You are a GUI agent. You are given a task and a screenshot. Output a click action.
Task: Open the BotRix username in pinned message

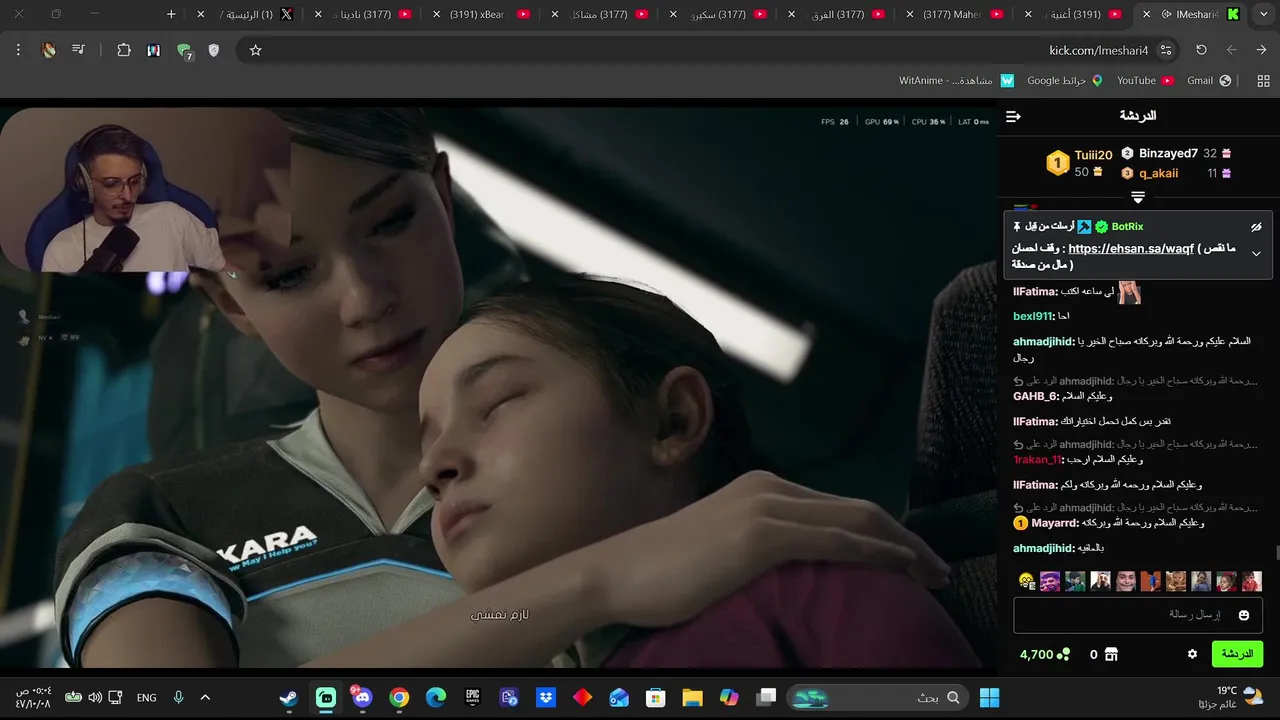[x=1127, y=227]
